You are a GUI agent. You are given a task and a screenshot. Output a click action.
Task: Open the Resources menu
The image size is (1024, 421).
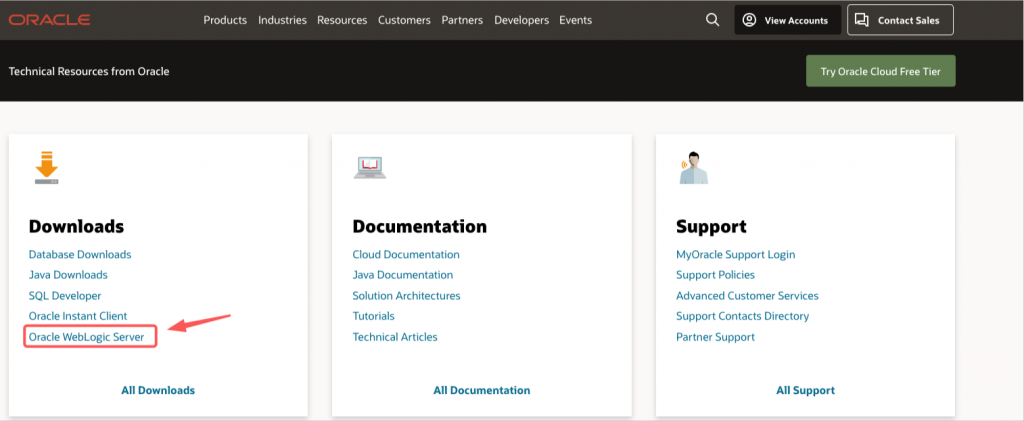[x=342, y=20]
